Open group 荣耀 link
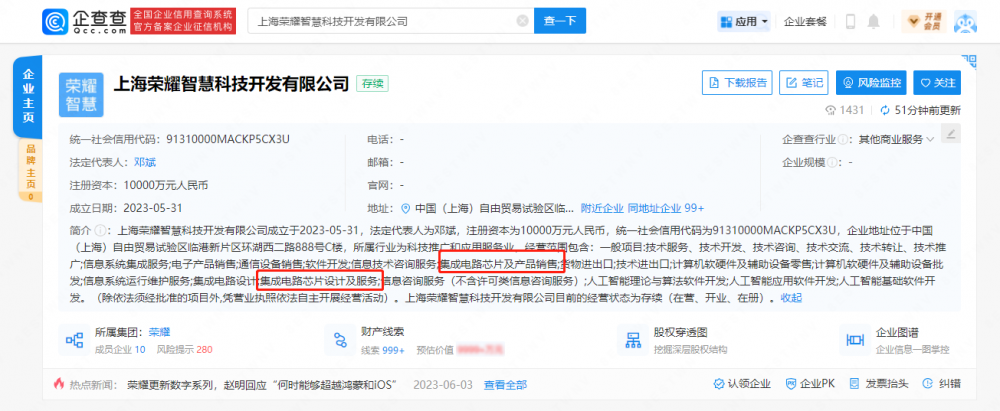 (159, 332)
